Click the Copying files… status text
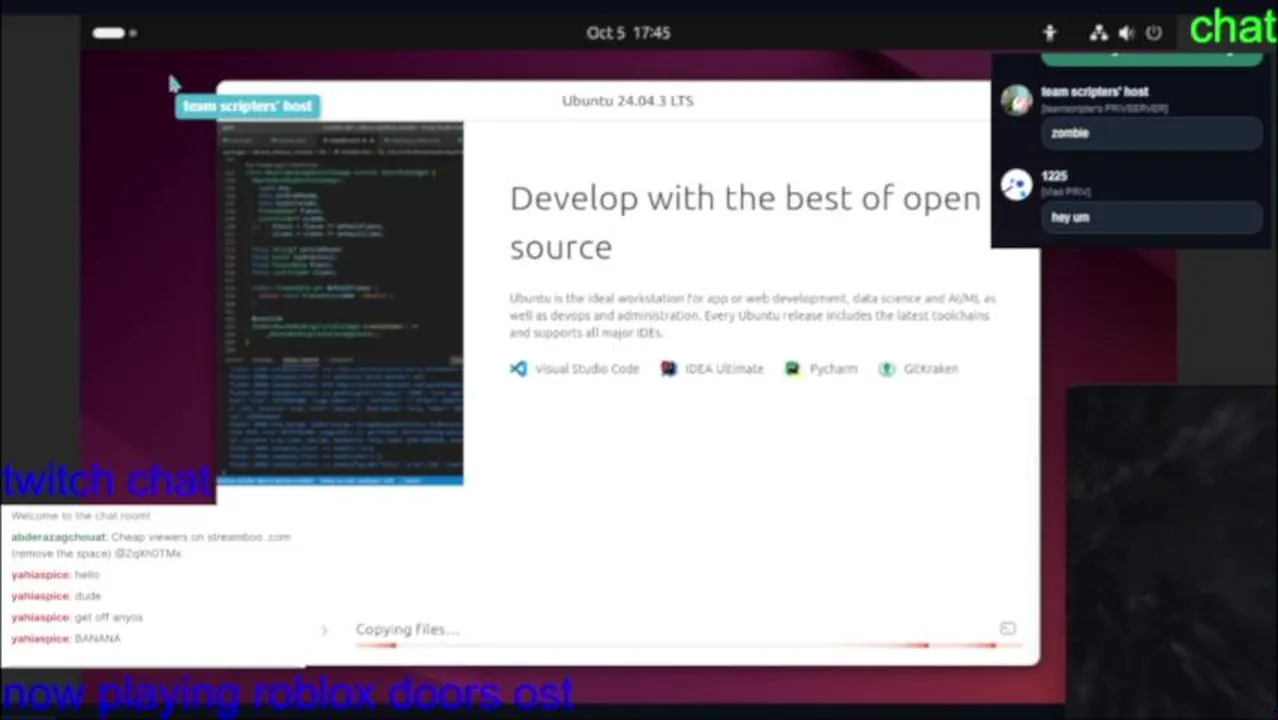 pyautogui.click(x=407, y=629)
